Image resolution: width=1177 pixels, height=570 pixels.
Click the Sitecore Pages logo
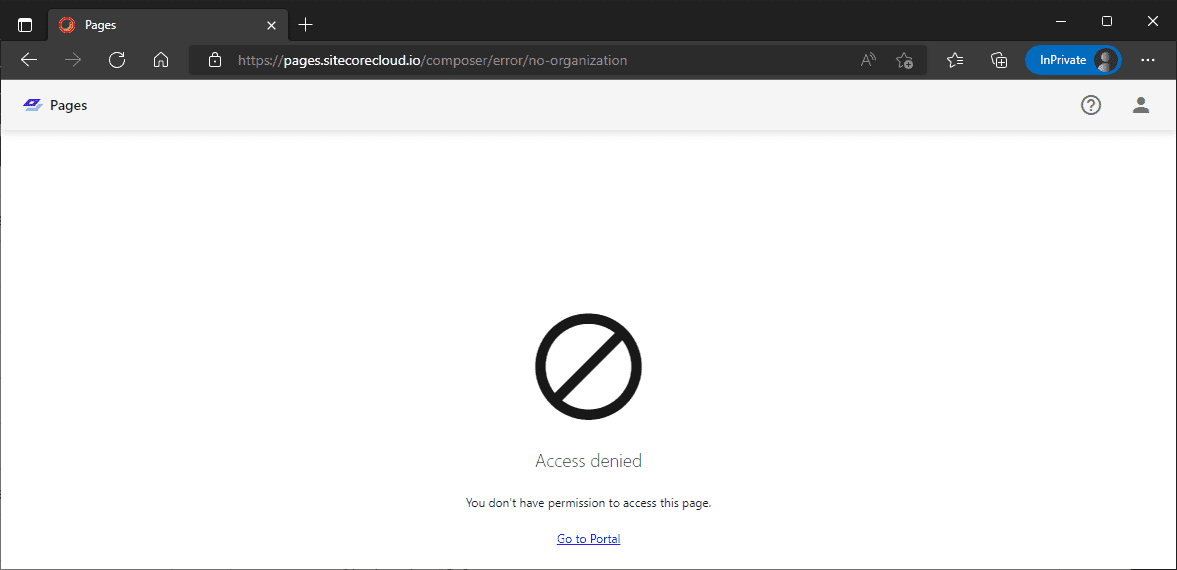point(55,105)
